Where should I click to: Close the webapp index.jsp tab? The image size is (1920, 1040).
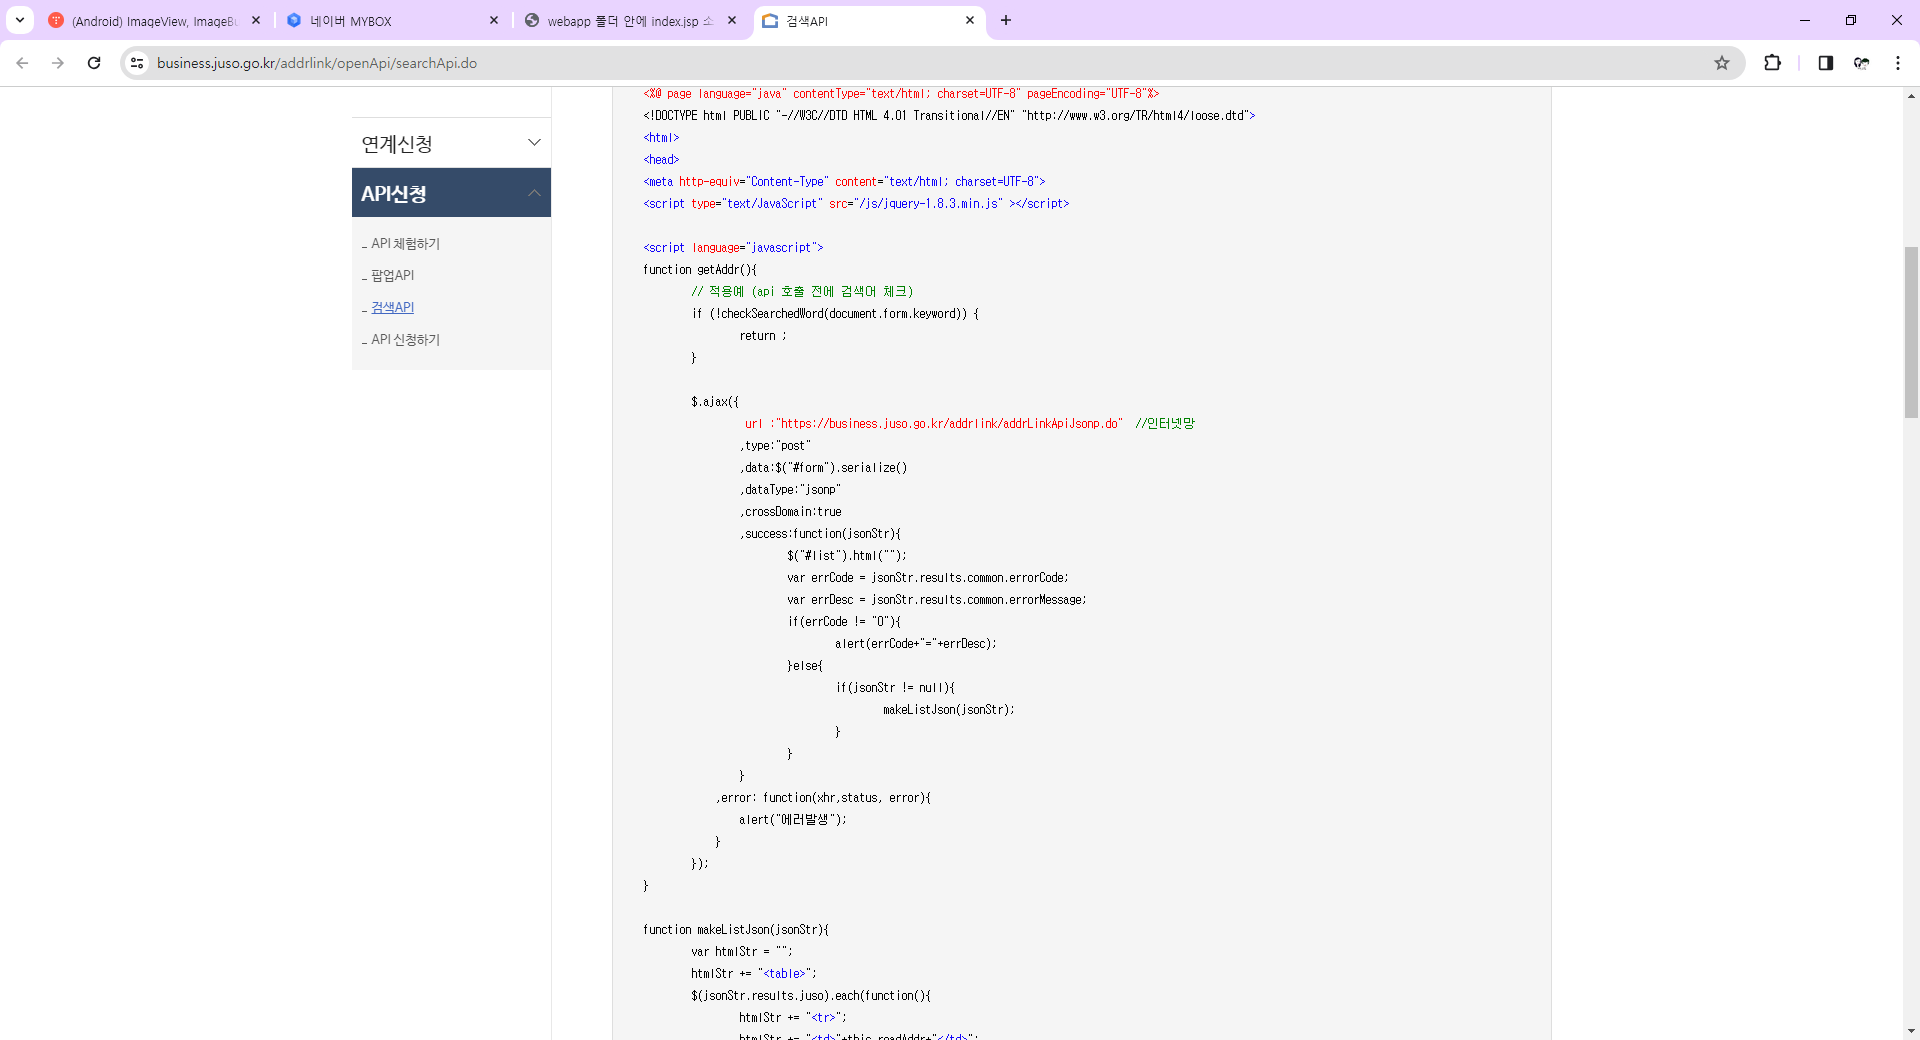732,20
